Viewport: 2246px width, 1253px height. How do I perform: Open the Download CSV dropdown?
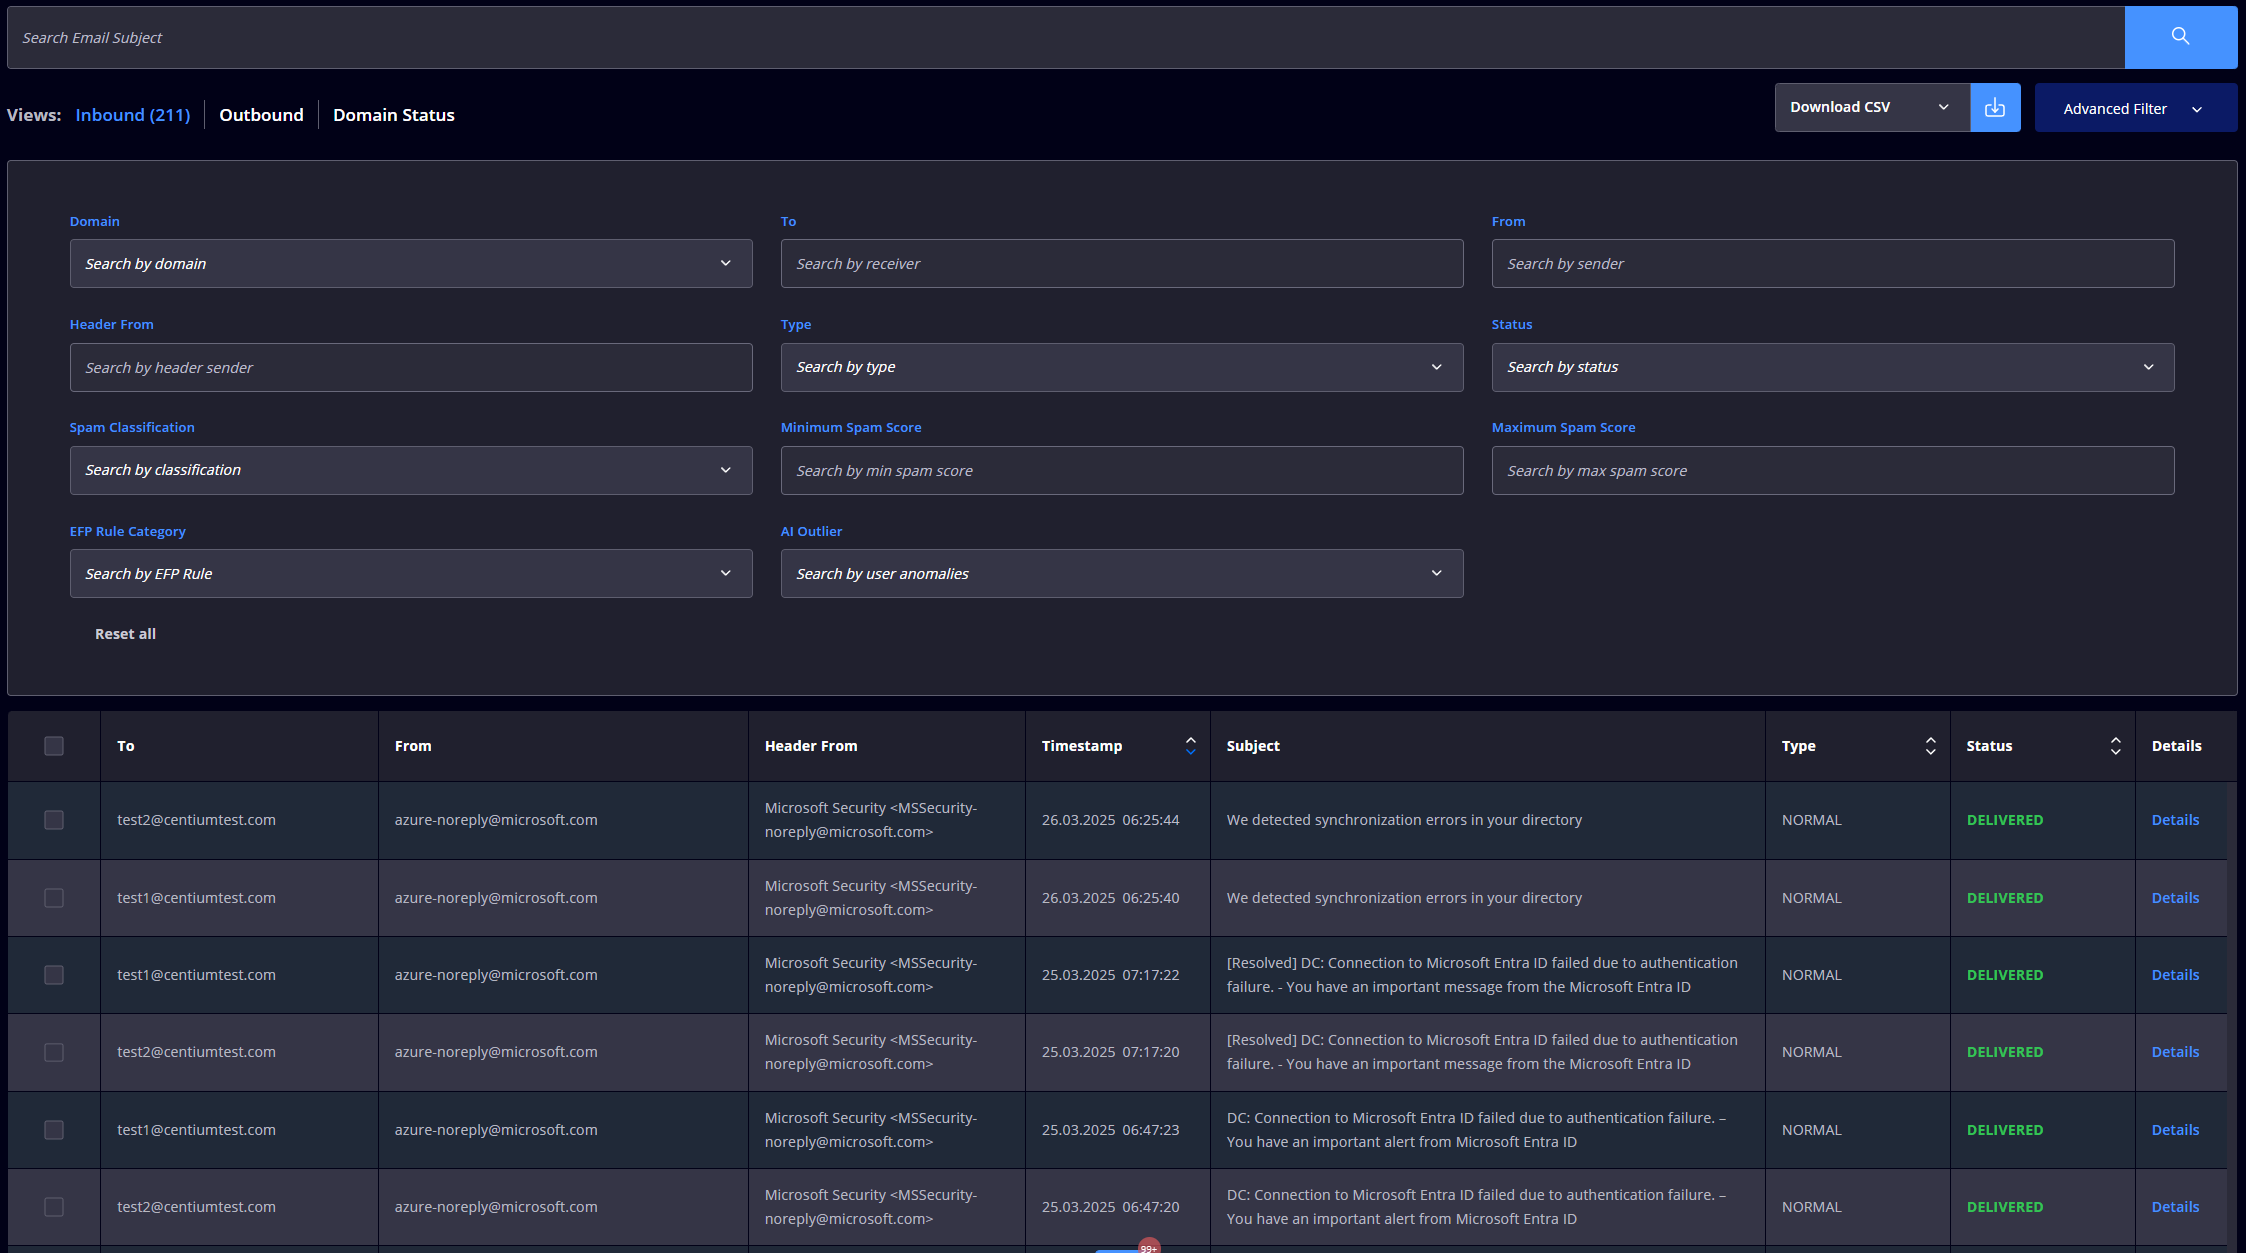click(1872, 107)
